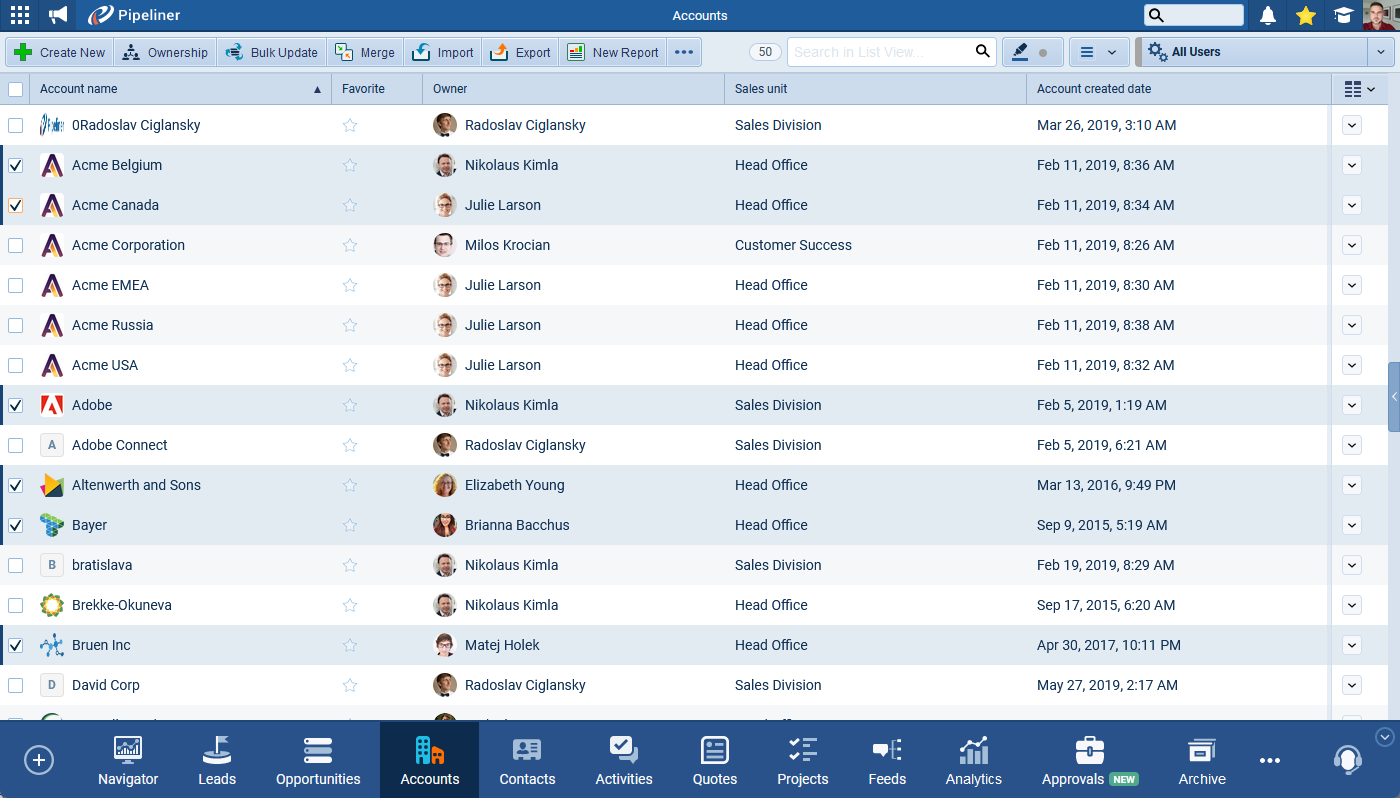This screenshot has width=1400, height=798.
Task: Click the yellow star favorites icon
Action: pyautogui.click(x=1305, y=15)
